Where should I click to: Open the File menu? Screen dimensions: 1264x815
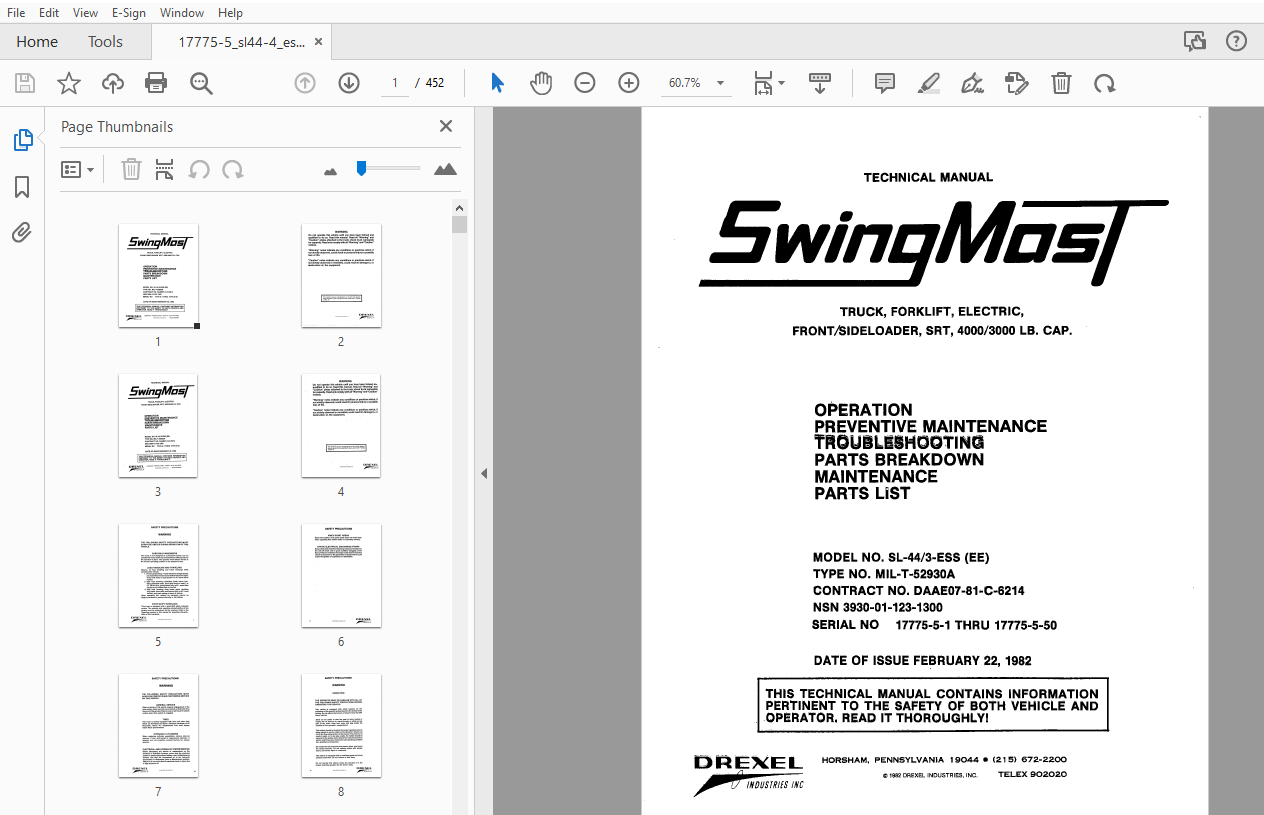pos(17,12)
